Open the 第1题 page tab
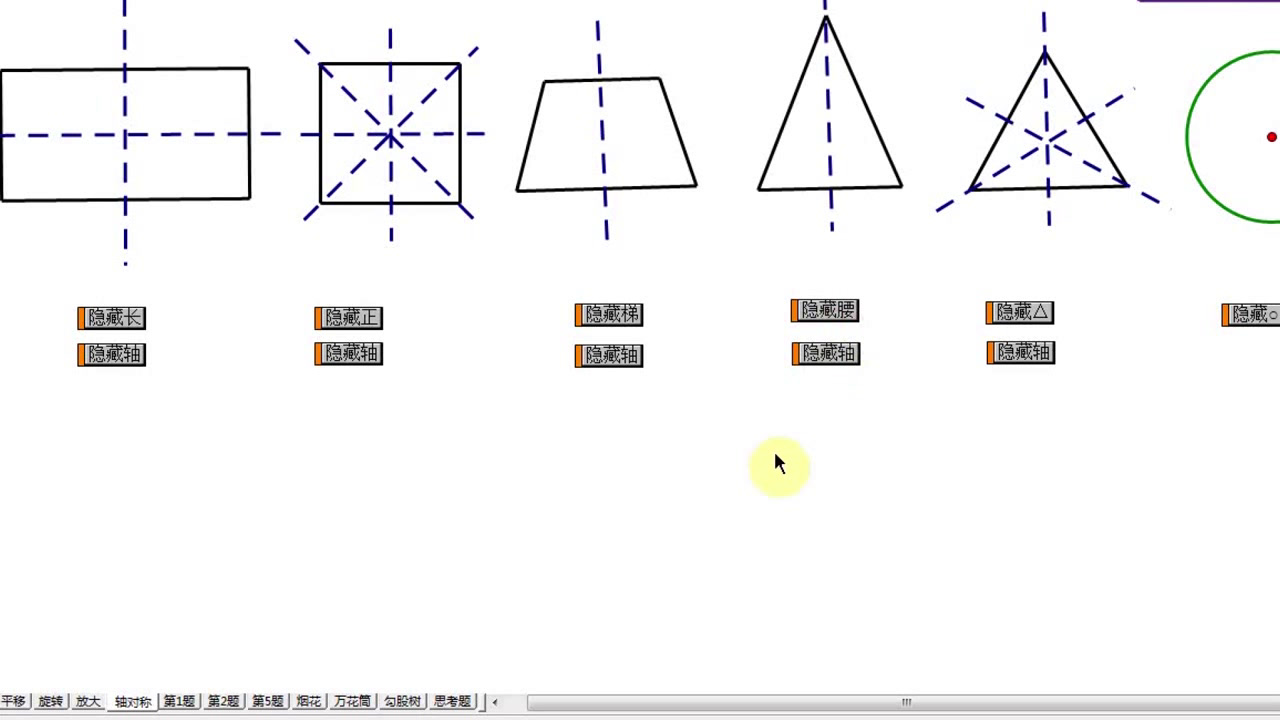The width and height of the screenshot is (1280, 720). (179, 702)
